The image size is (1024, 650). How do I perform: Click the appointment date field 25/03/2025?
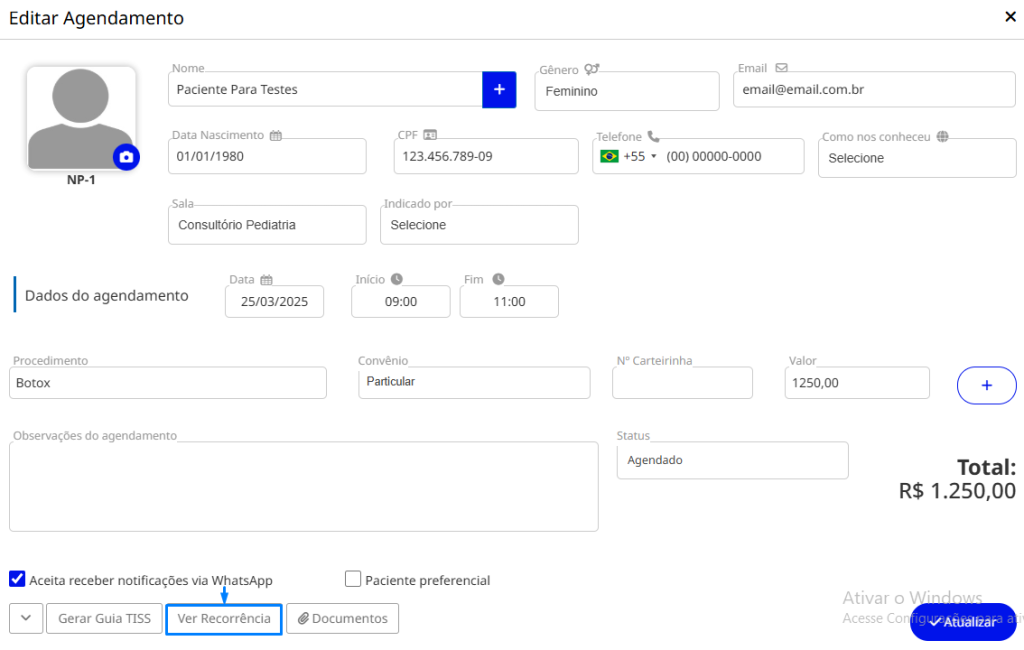(274, 302)
